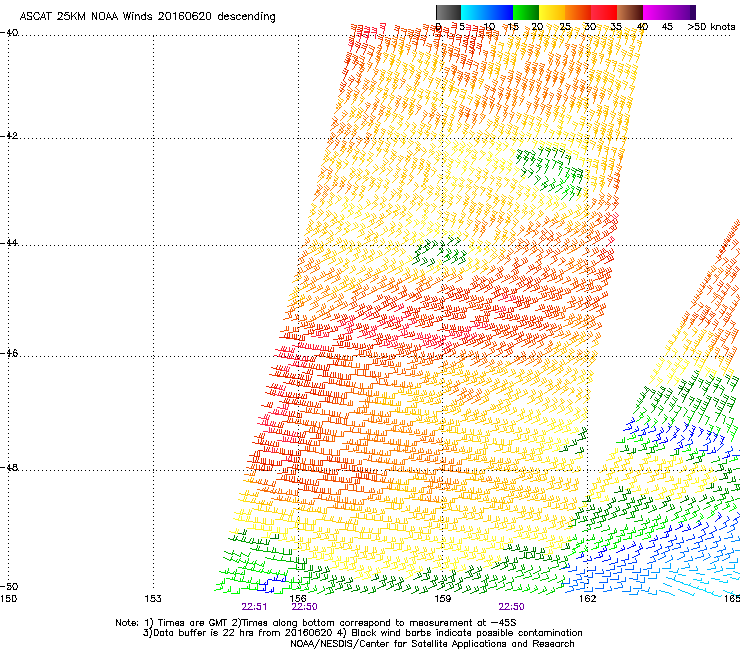Click the '-42' latitude axis label
The height and width of the screenshot is (650, 740).
click(x=9, y=136)
